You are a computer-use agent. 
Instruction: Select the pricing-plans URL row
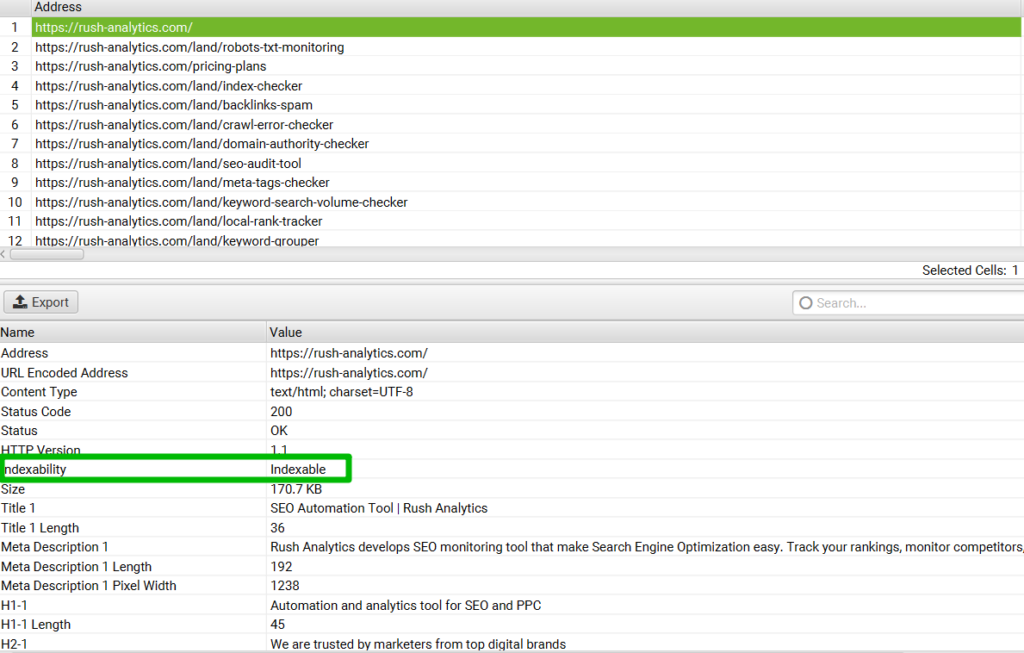click(x=150, y=66)
